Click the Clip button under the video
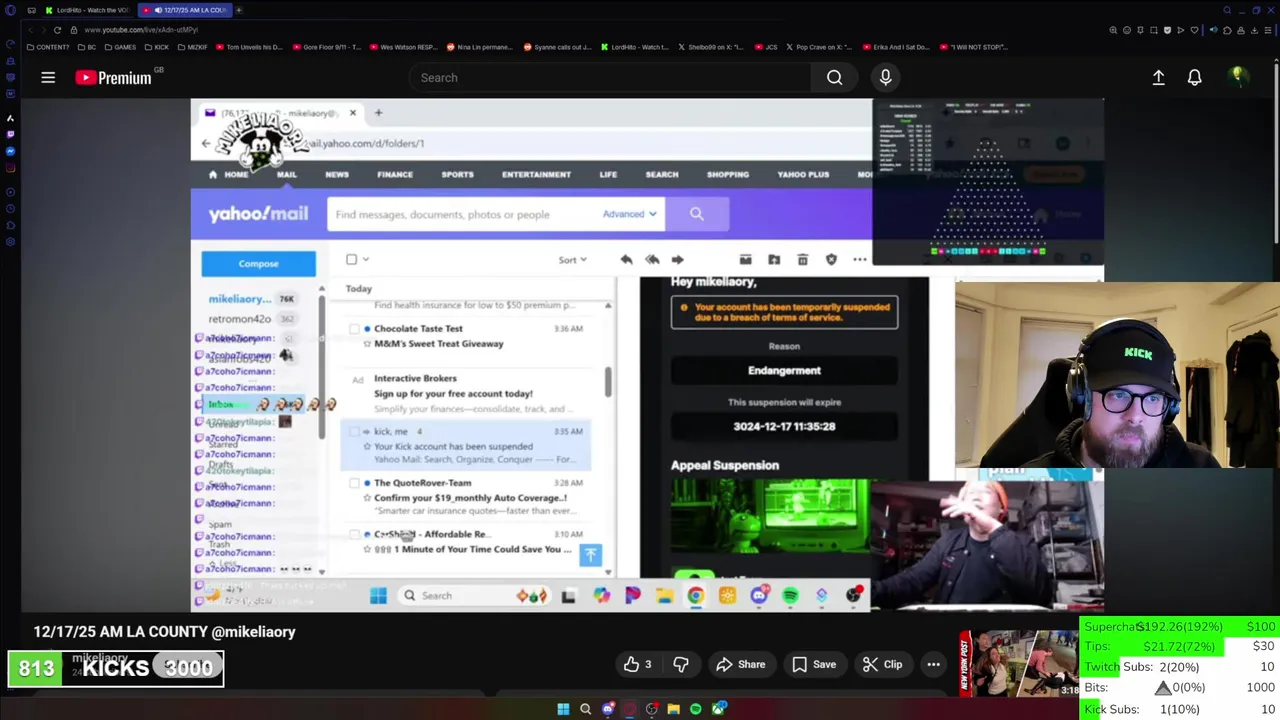The image size is (1280, 720). pos(882,664)
